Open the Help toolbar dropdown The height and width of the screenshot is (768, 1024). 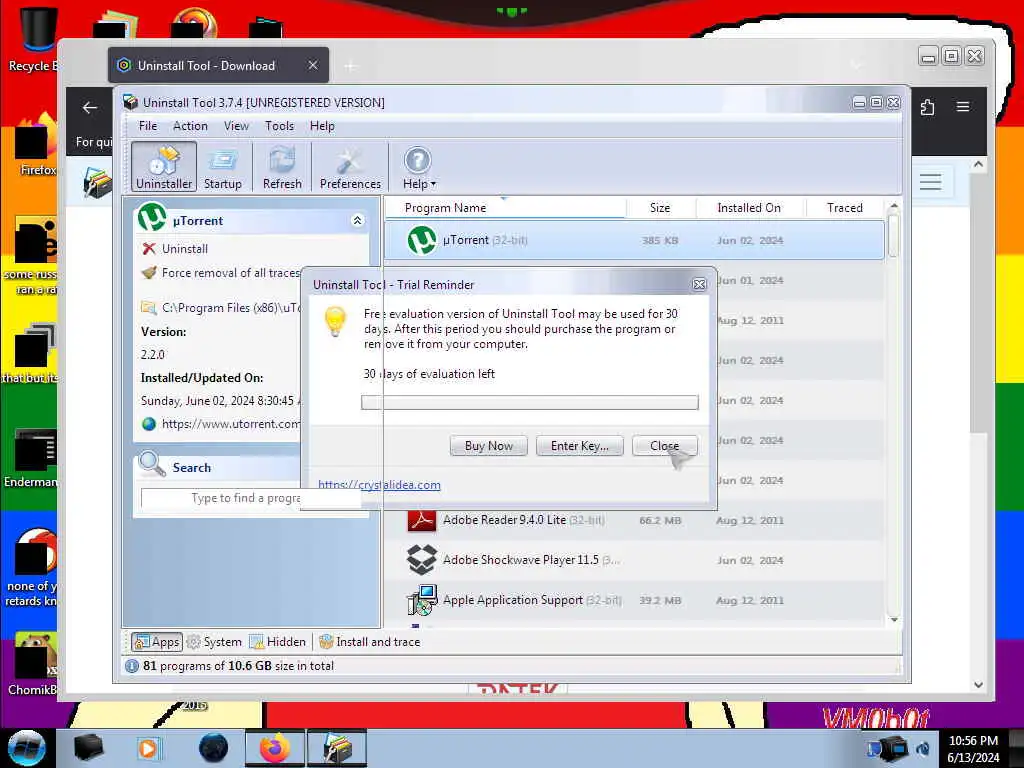(x=419, y=167)
